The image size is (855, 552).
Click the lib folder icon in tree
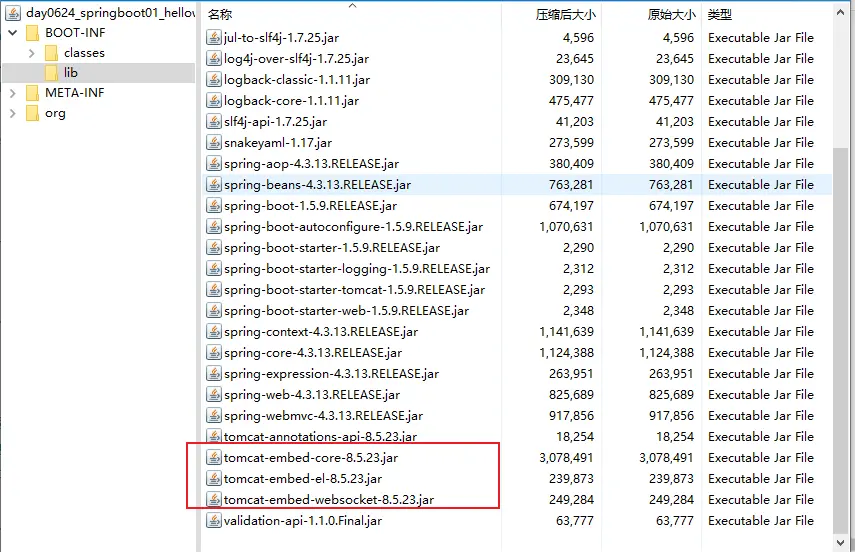[51, 73]
